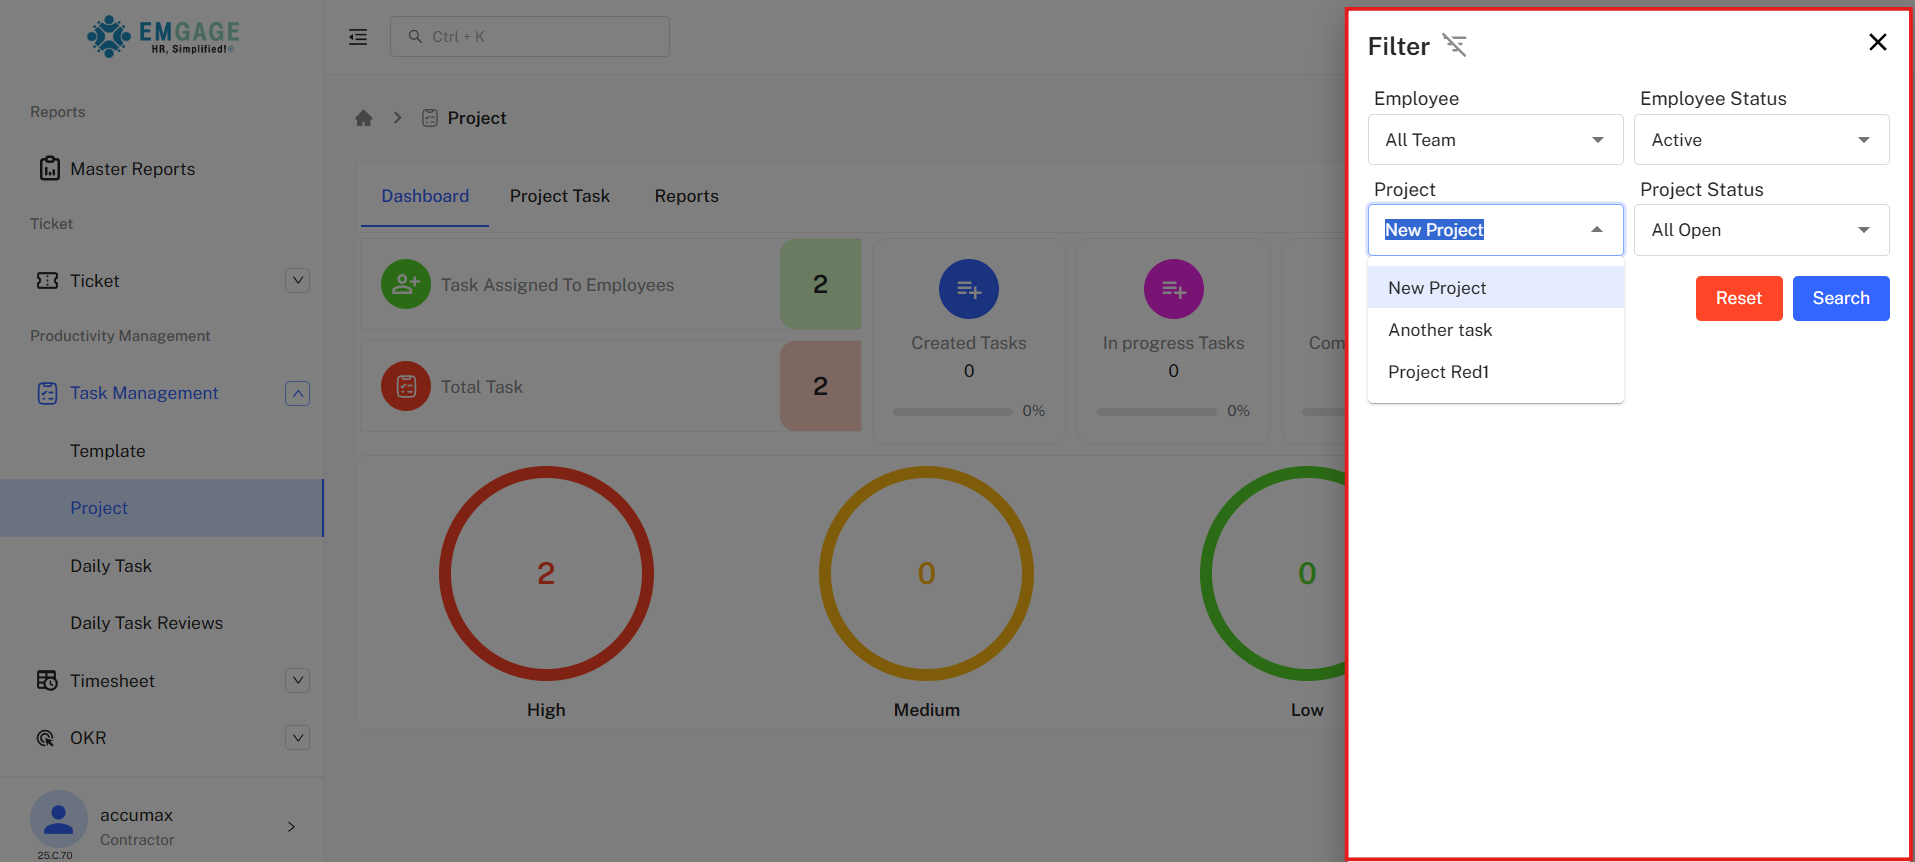The width and height of the screenshot is (1915, 862).
Task: Click the home breadcrumb icon
Action: (x=364, y=118)
